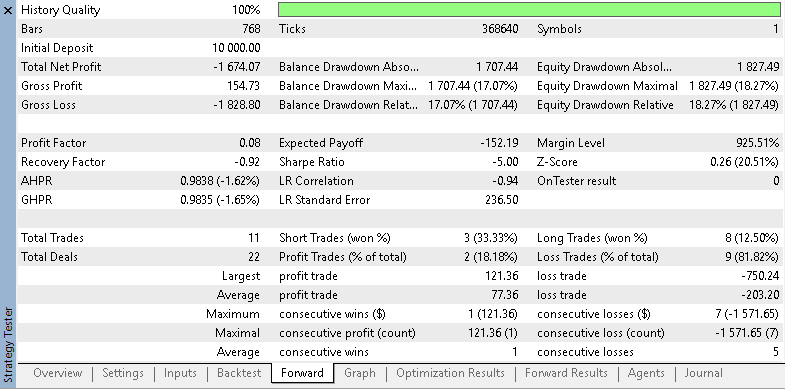Open the Journal tab
This screenshot has width=785, height=389.
(x=703, y=373)
